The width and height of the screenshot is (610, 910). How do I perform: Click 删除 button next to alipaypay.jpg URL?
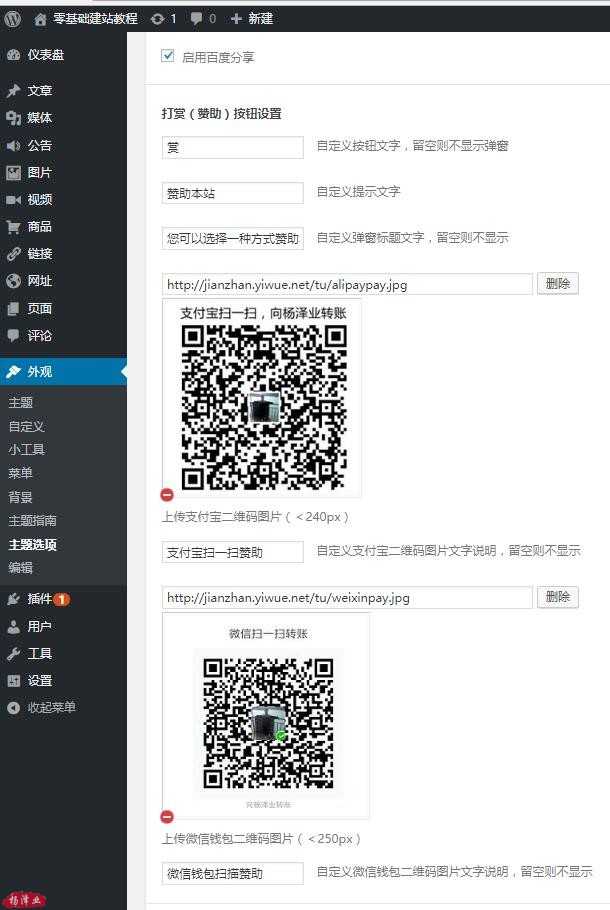pyautogui.click(x=558, y=284)
